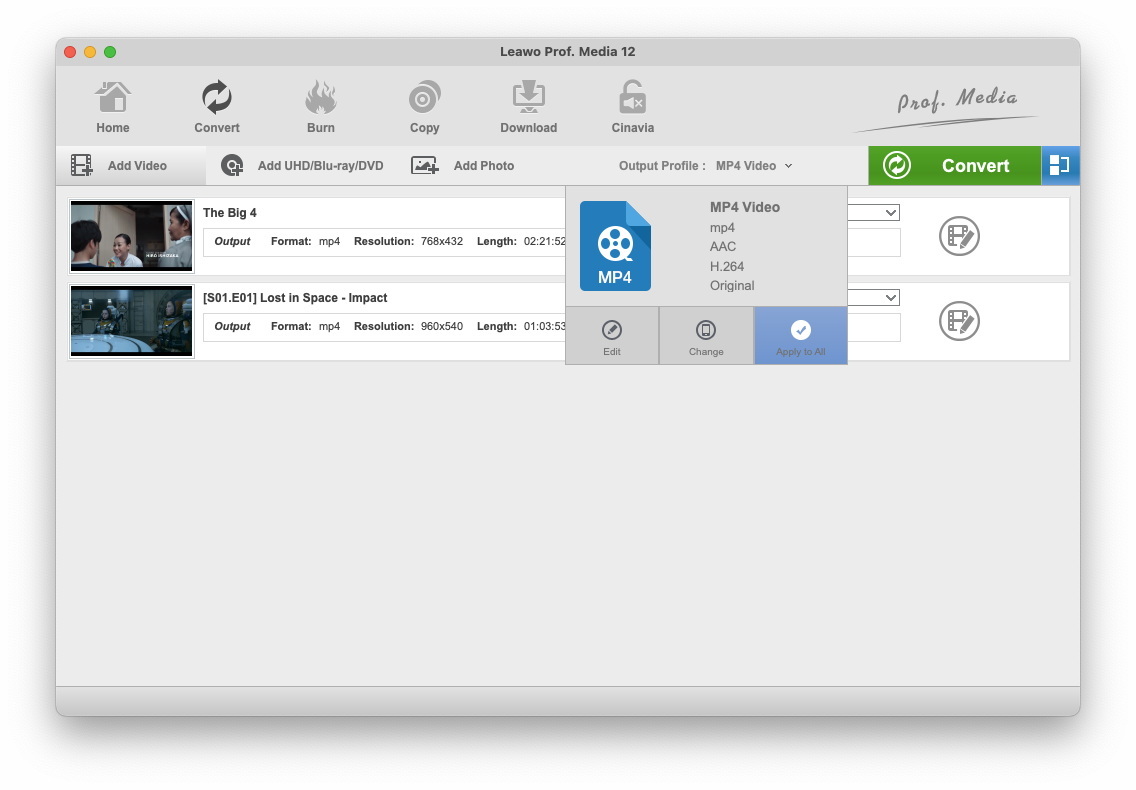
Task: Click the field under The Big 4 dropdown
Action: (874, 243)
